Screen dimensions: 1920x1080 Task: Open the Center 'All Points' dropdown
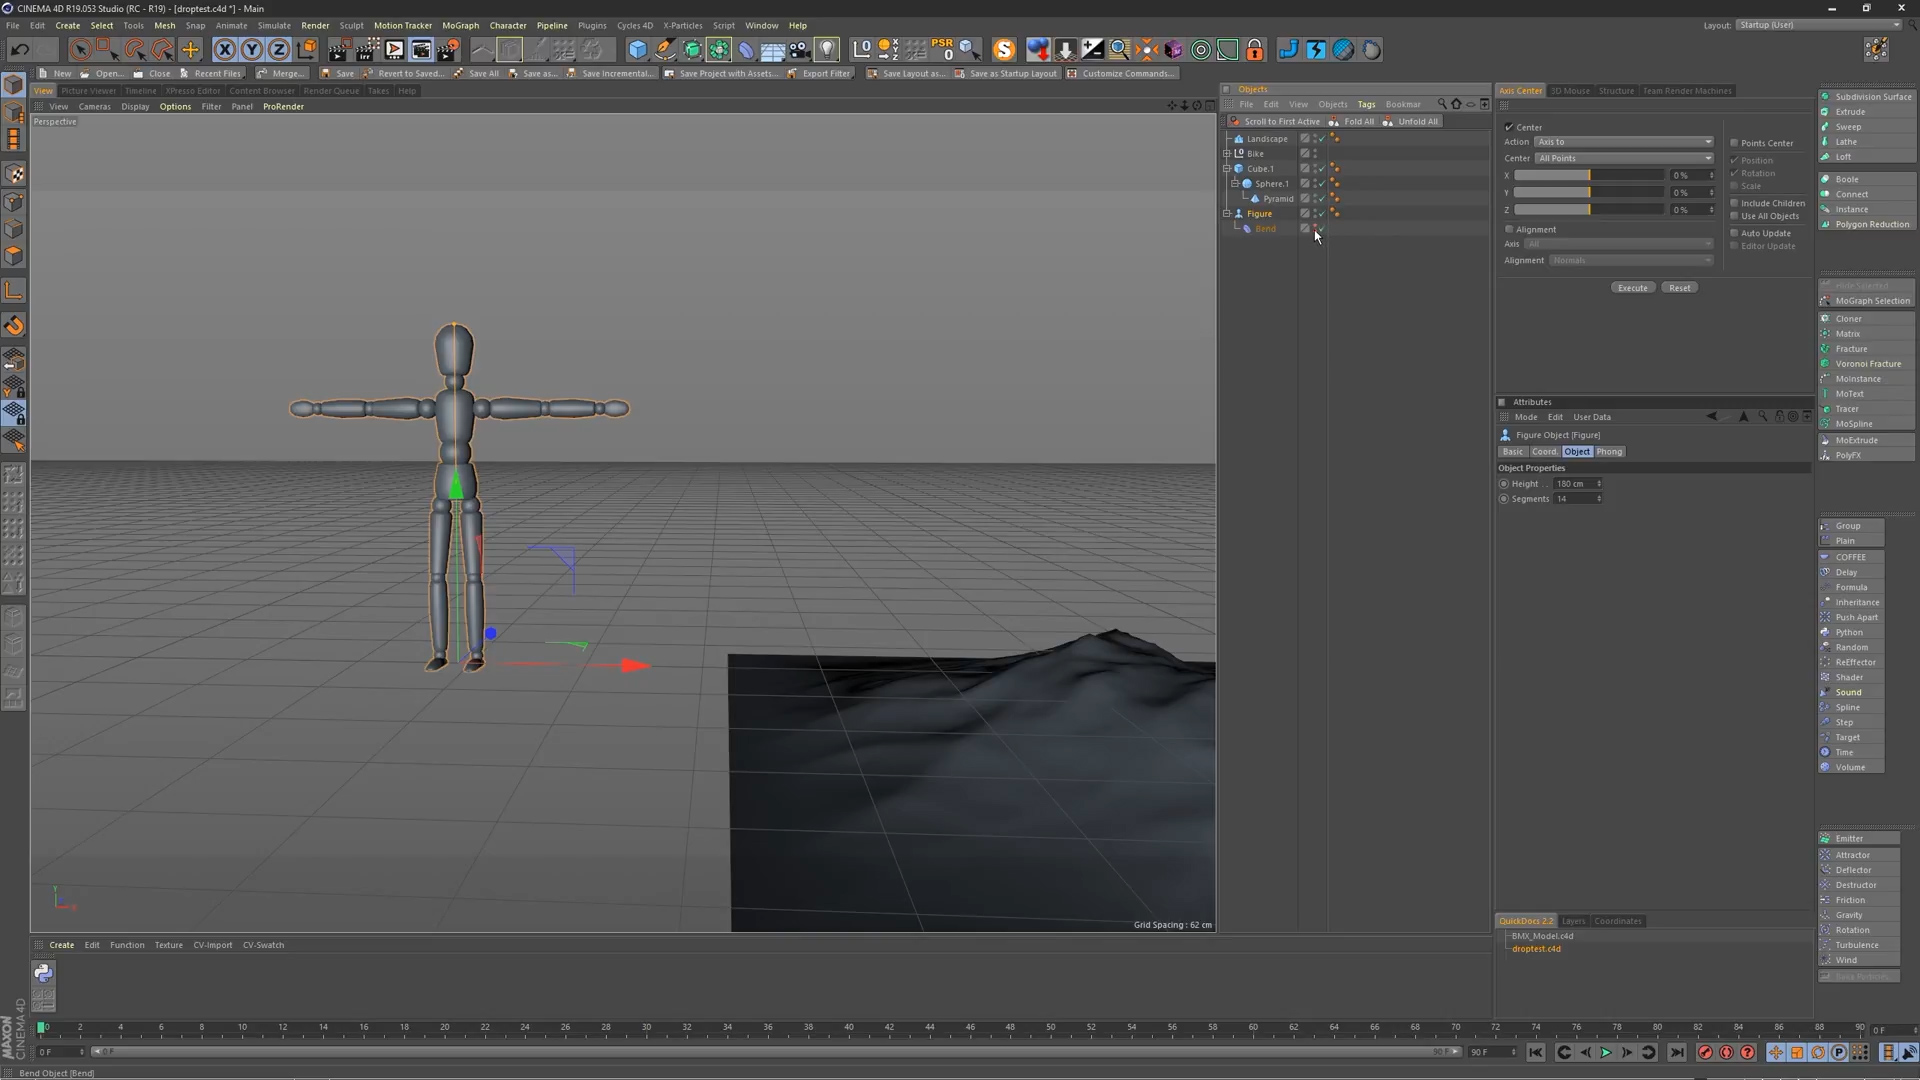tap(1623, 158)
